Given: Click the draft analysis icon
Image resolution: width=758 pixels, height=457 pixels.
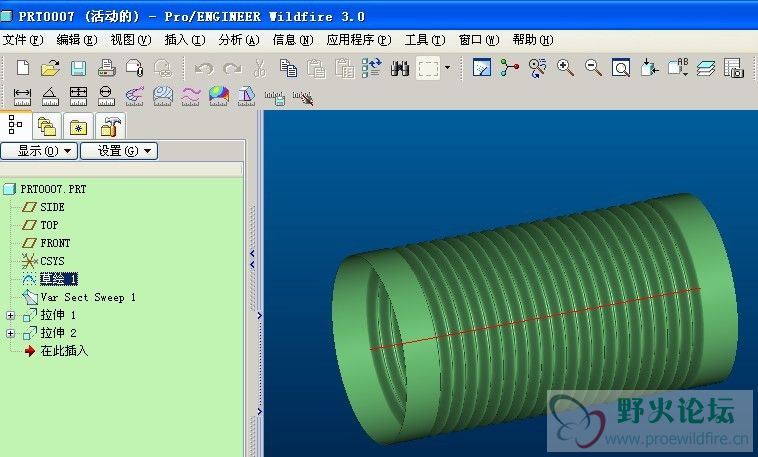Looking at the screenshot, I should 247,96.
